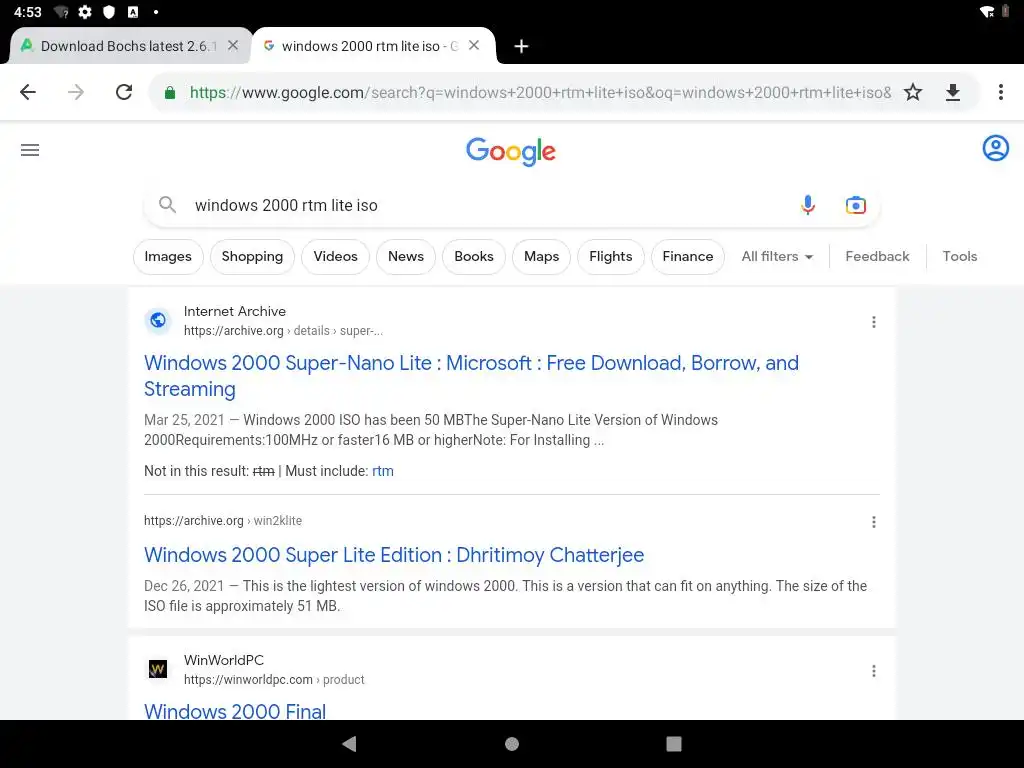
Task: Select the windows 2000 rtm lite iso tab
Action: 369,46
